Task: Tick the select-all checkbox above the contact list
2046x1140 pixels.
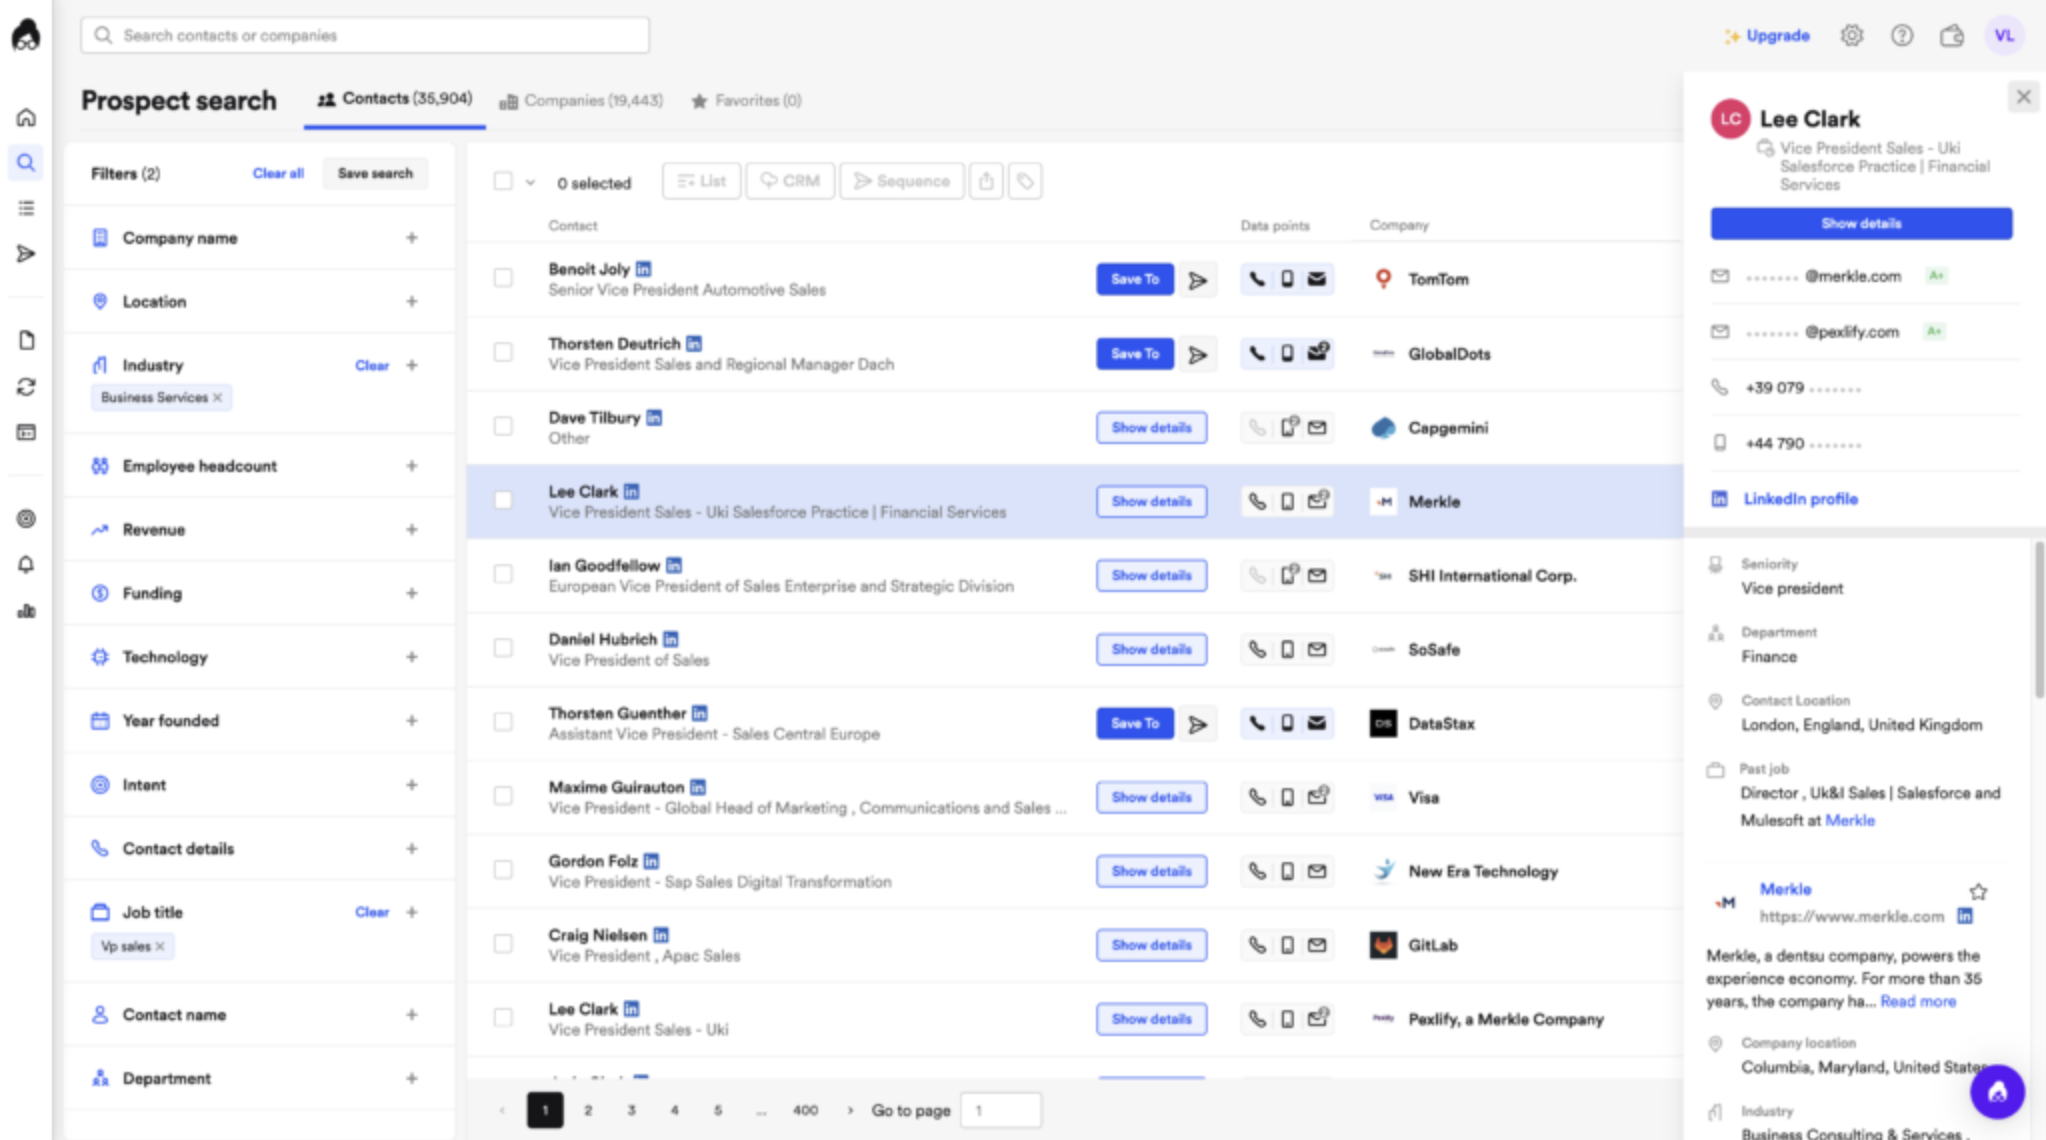Action: click(503, 179)
